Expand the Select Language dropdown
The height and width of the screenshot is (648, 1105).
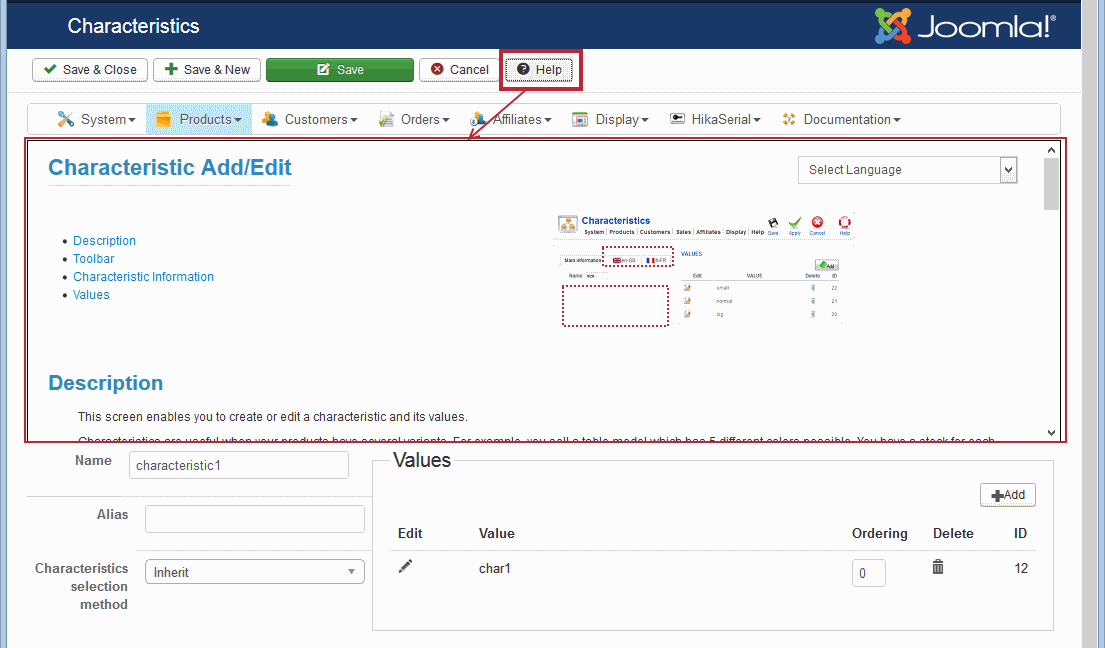tap(908, 170)
